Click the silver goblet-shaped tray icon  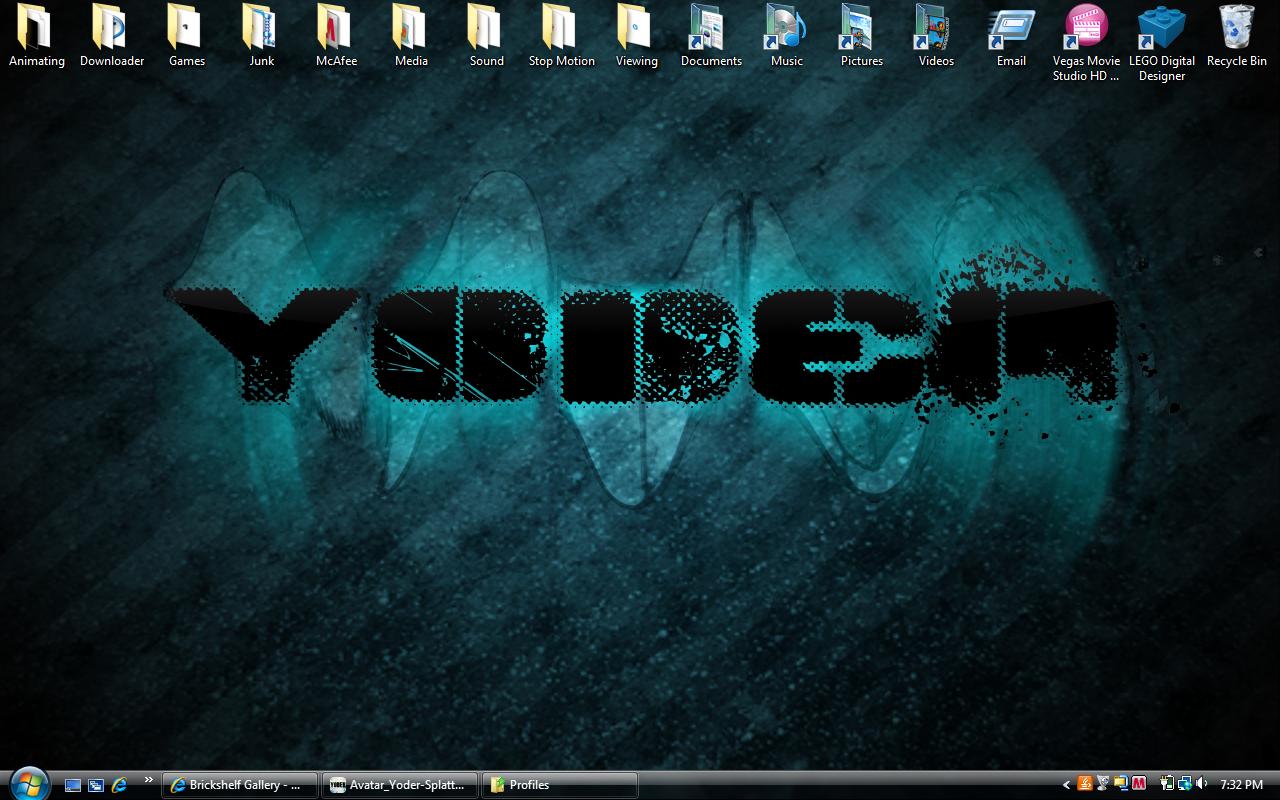1103,785
